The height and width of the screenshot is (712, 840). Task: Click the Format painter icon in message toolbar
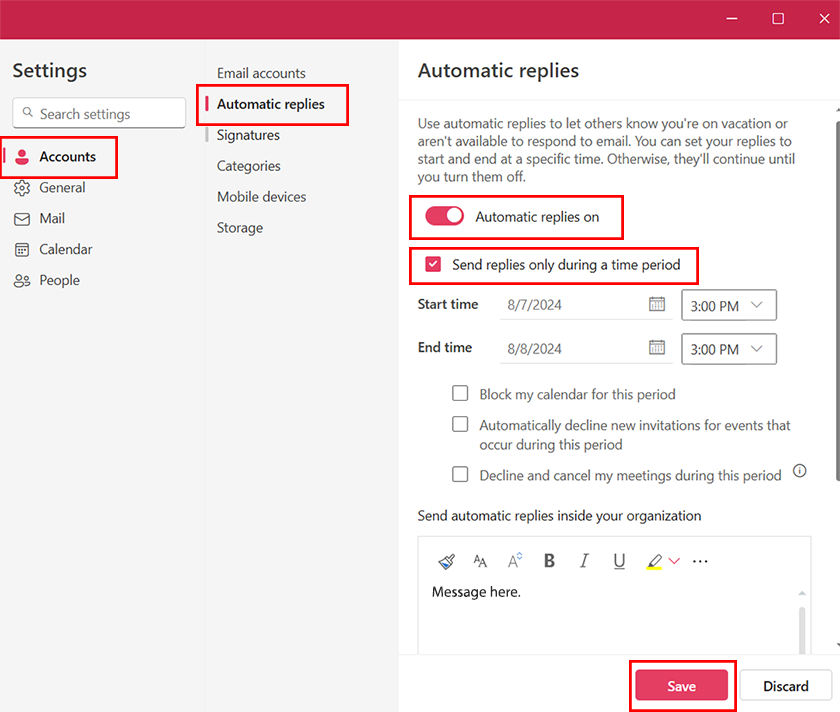[x=446, y=561]
